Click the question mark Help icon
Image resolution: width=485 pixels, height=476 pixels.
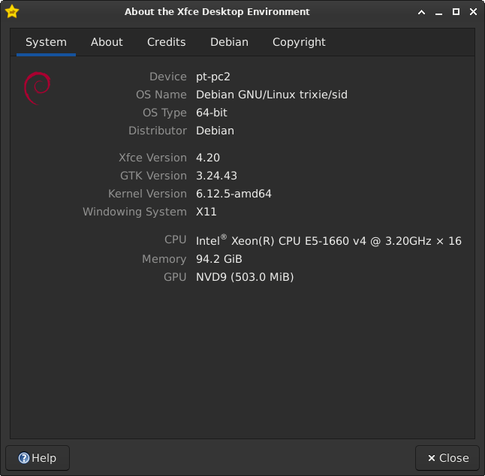(x=24, y=458)
